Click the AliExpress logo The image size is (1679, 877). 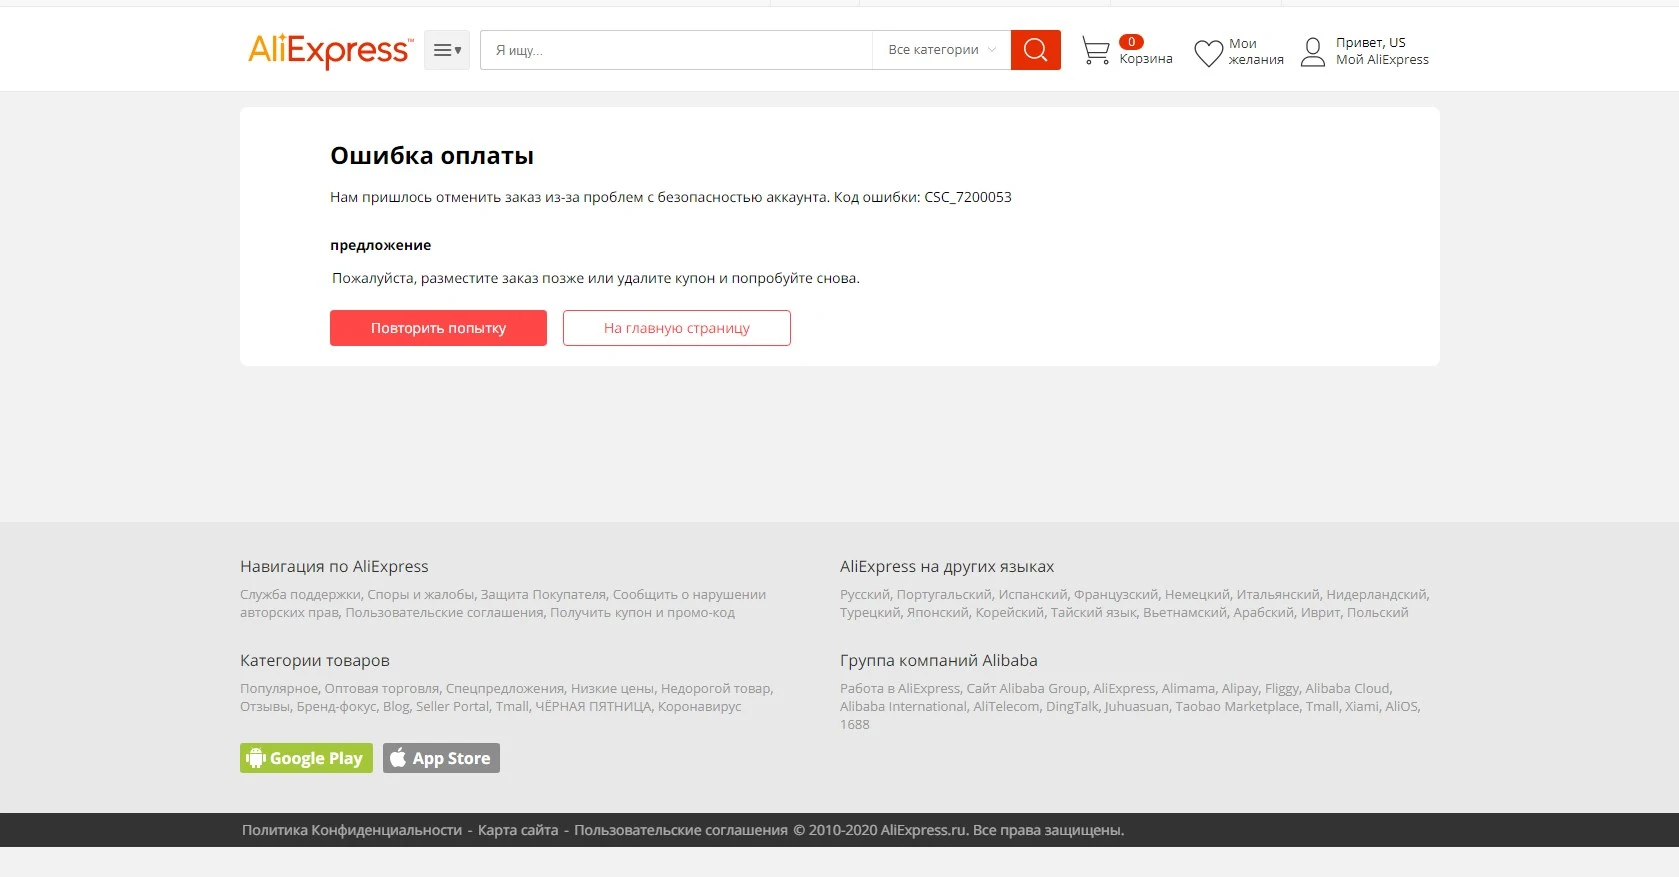[330, 50]
